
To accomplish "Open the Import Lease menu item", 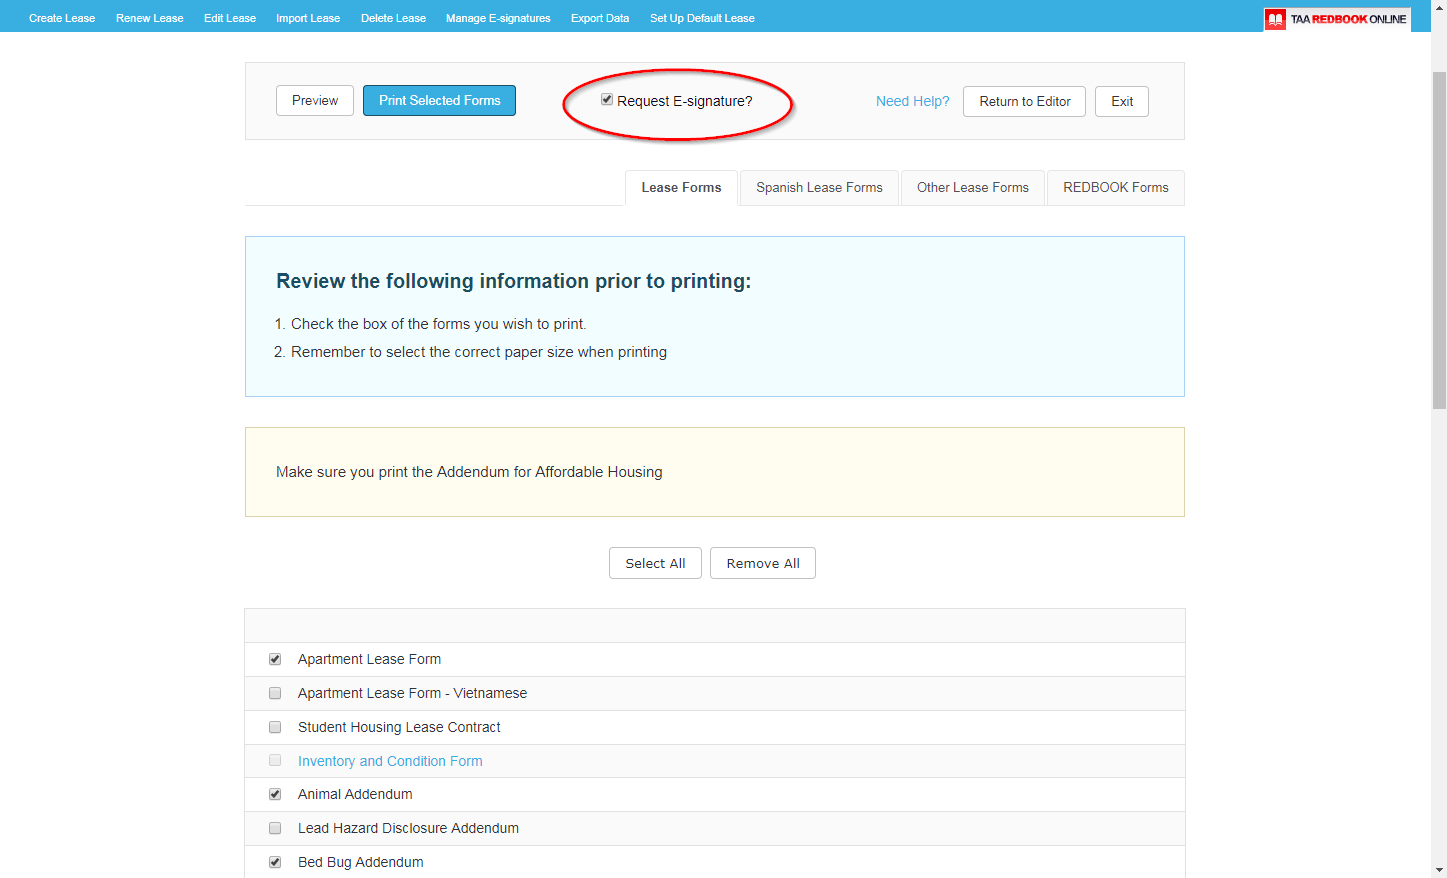I will pos(307,17).
